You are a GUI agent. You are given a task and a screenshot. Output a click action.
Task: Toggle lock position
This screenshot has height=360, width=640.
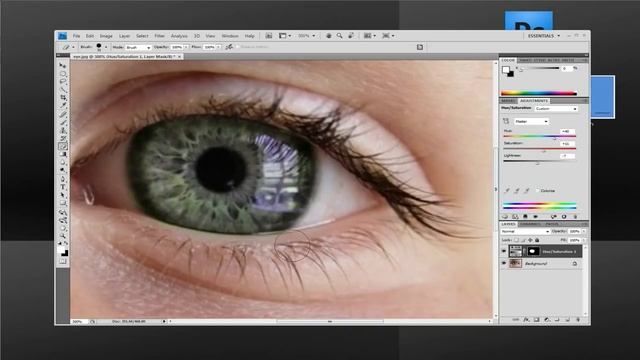point(531,240)
